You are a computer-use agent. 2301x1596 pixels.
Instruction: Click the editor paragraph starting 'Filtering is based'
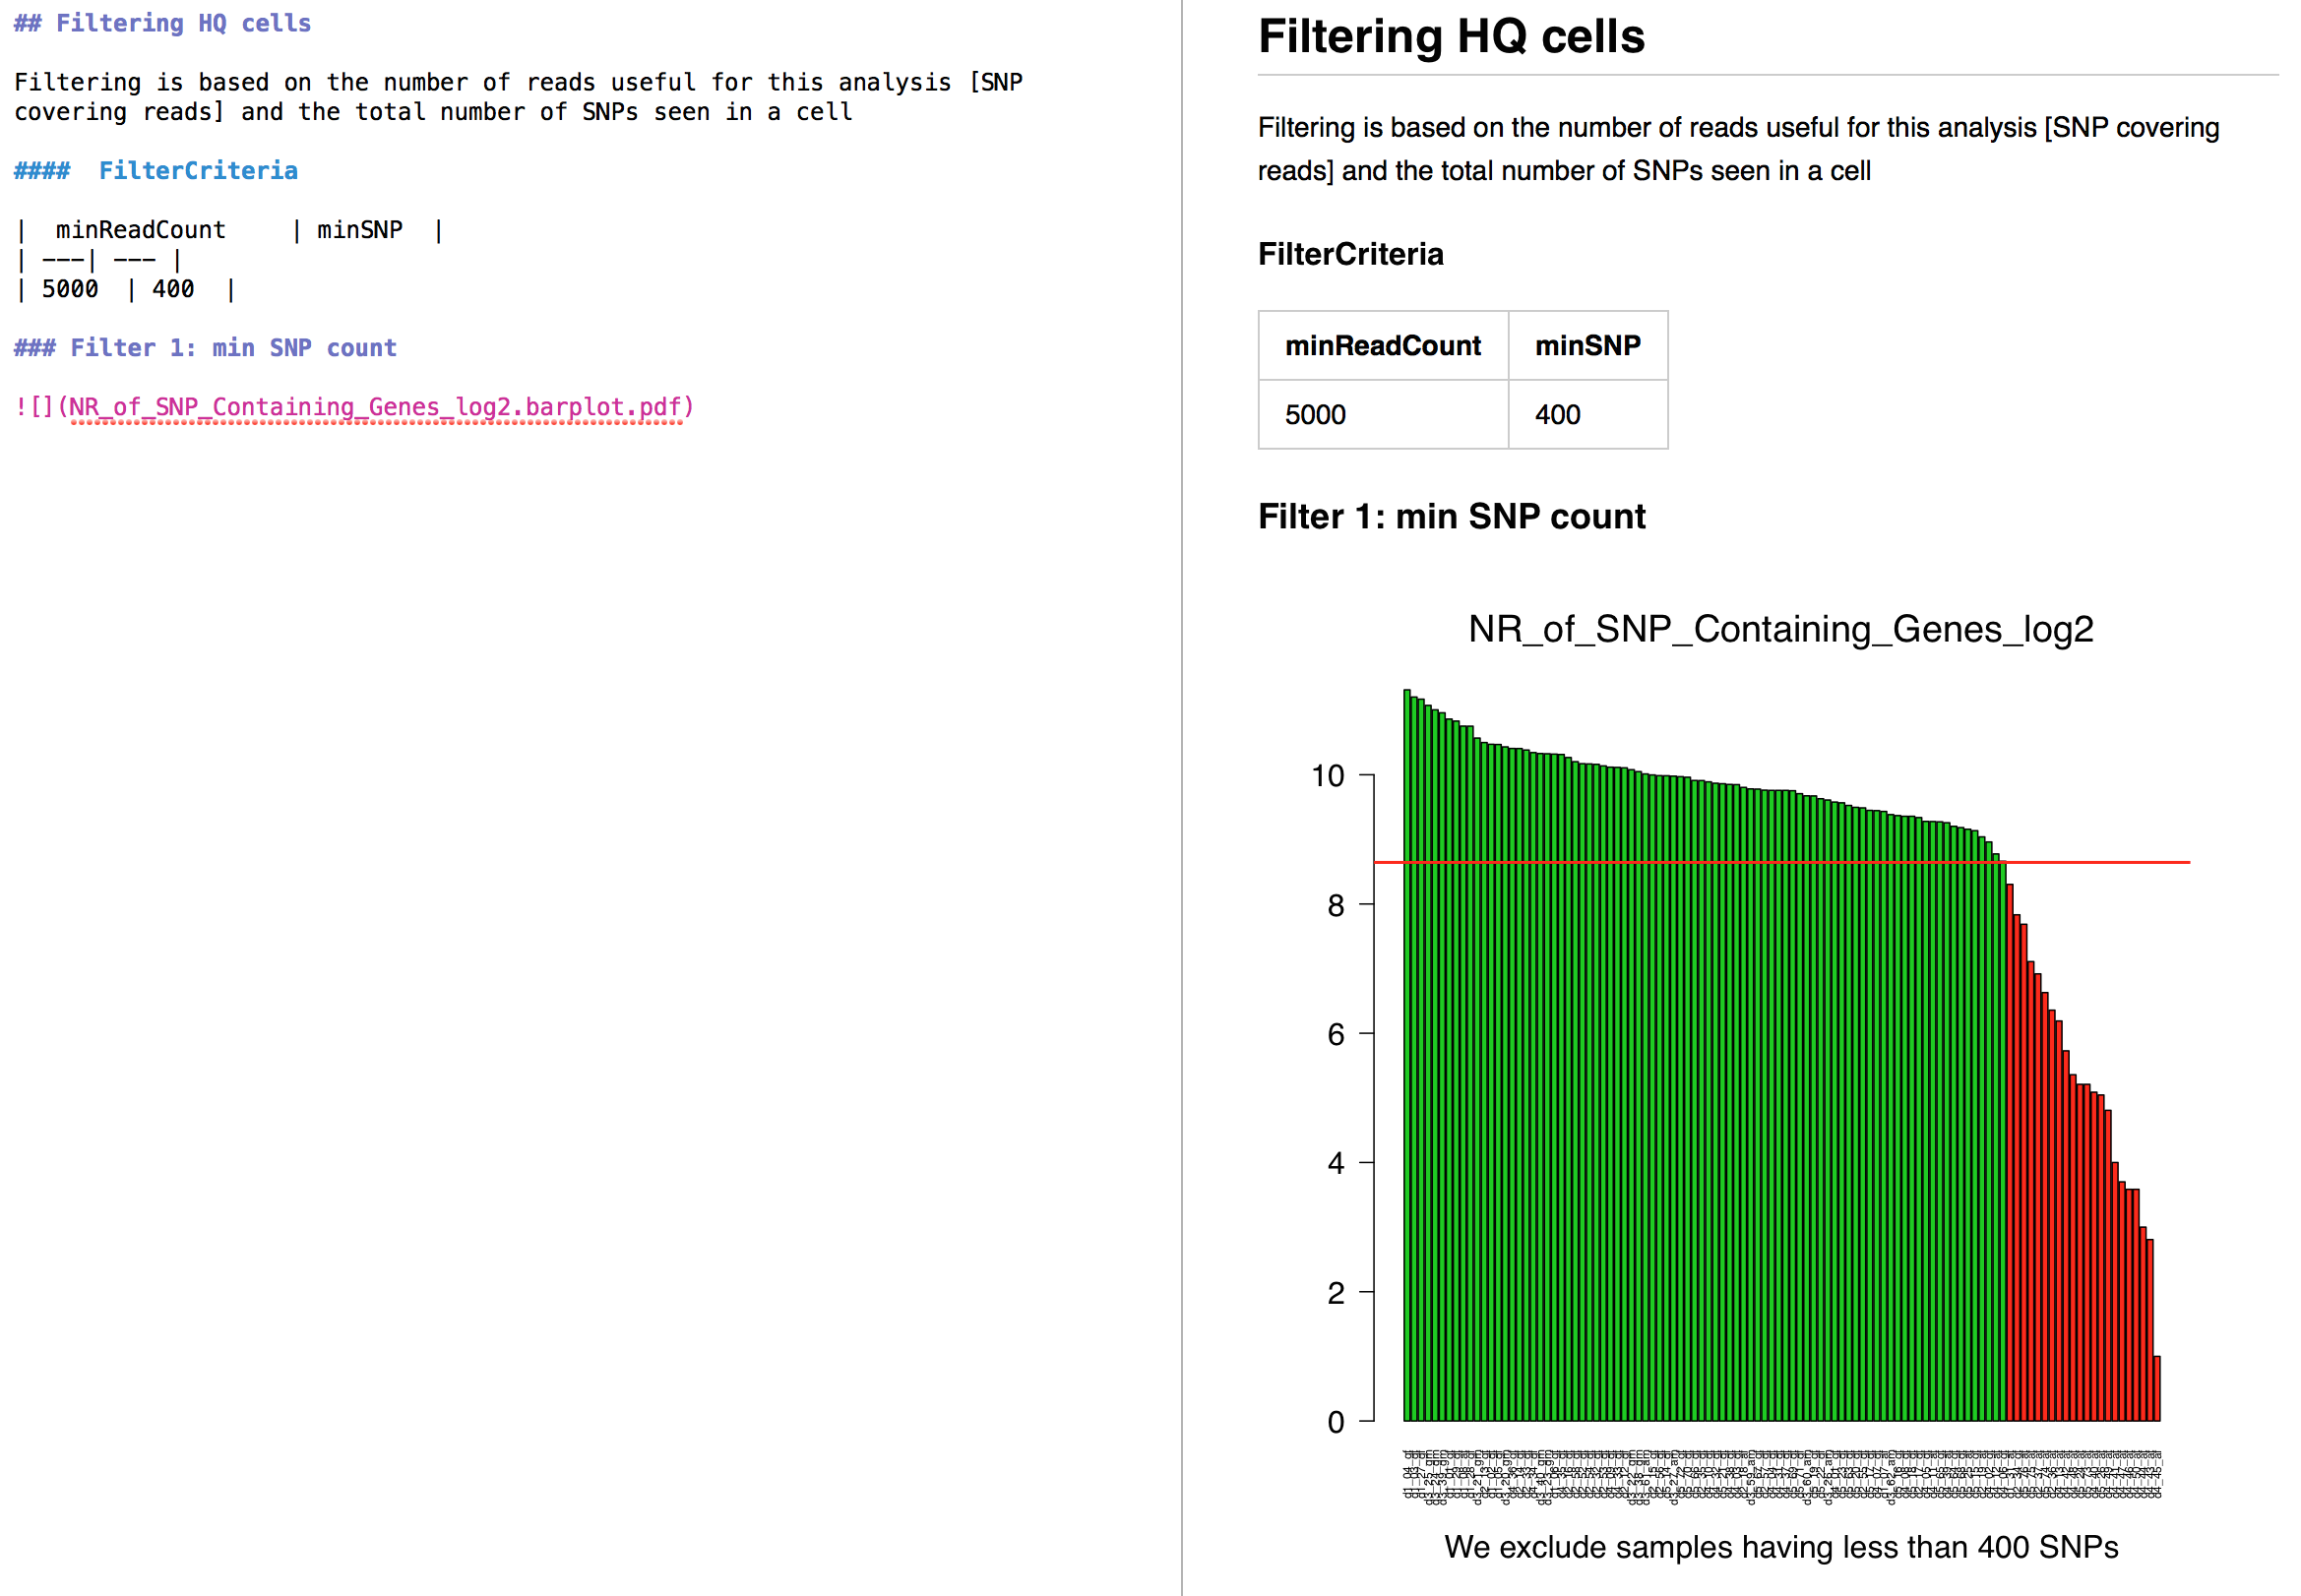point(518,97)
